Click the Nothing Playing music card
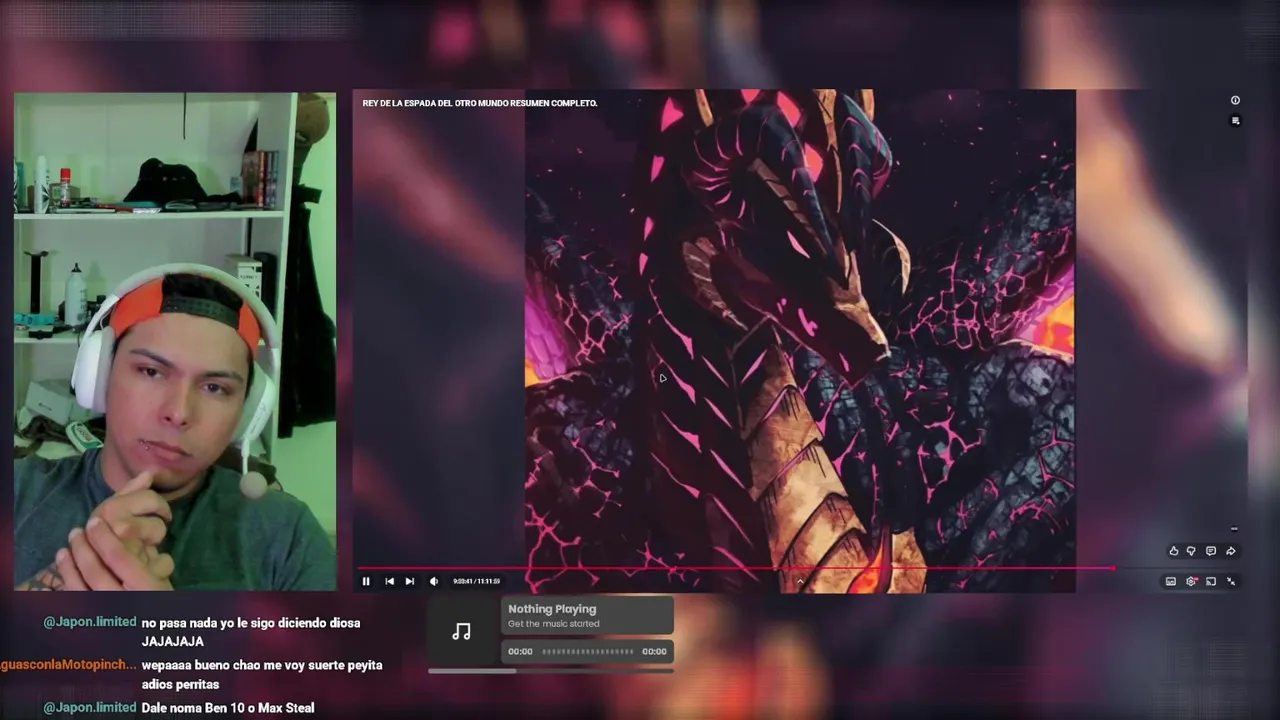 point(587,615)
